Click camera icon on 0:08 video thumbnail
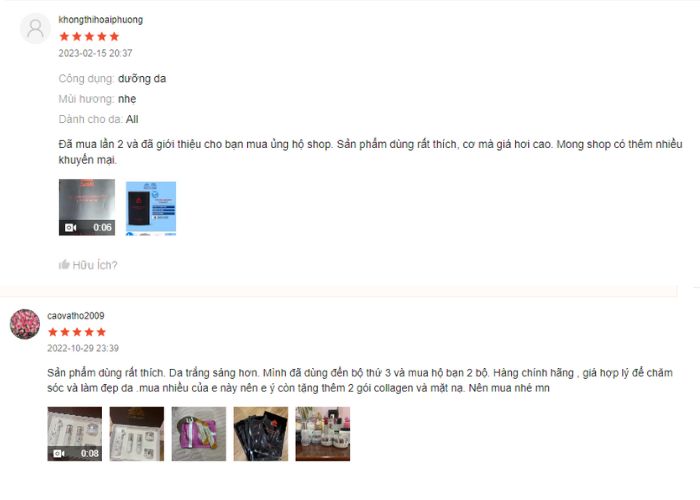This screenshot has height=500, width=700. [x=59, y=454]
